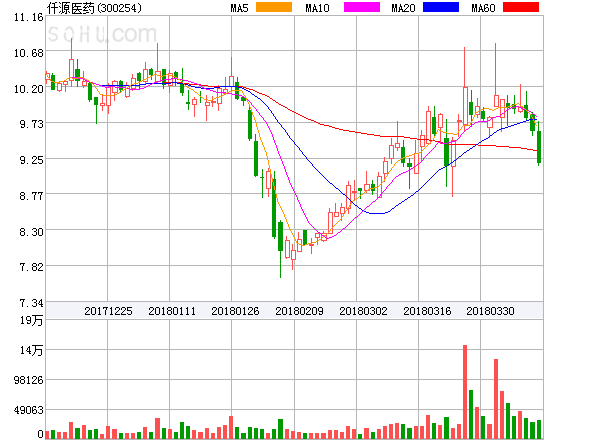Click the 19万 volume axis label
The width and height of the screenshot is (600, 440).
pyautogui.click(x=31, y=320)
